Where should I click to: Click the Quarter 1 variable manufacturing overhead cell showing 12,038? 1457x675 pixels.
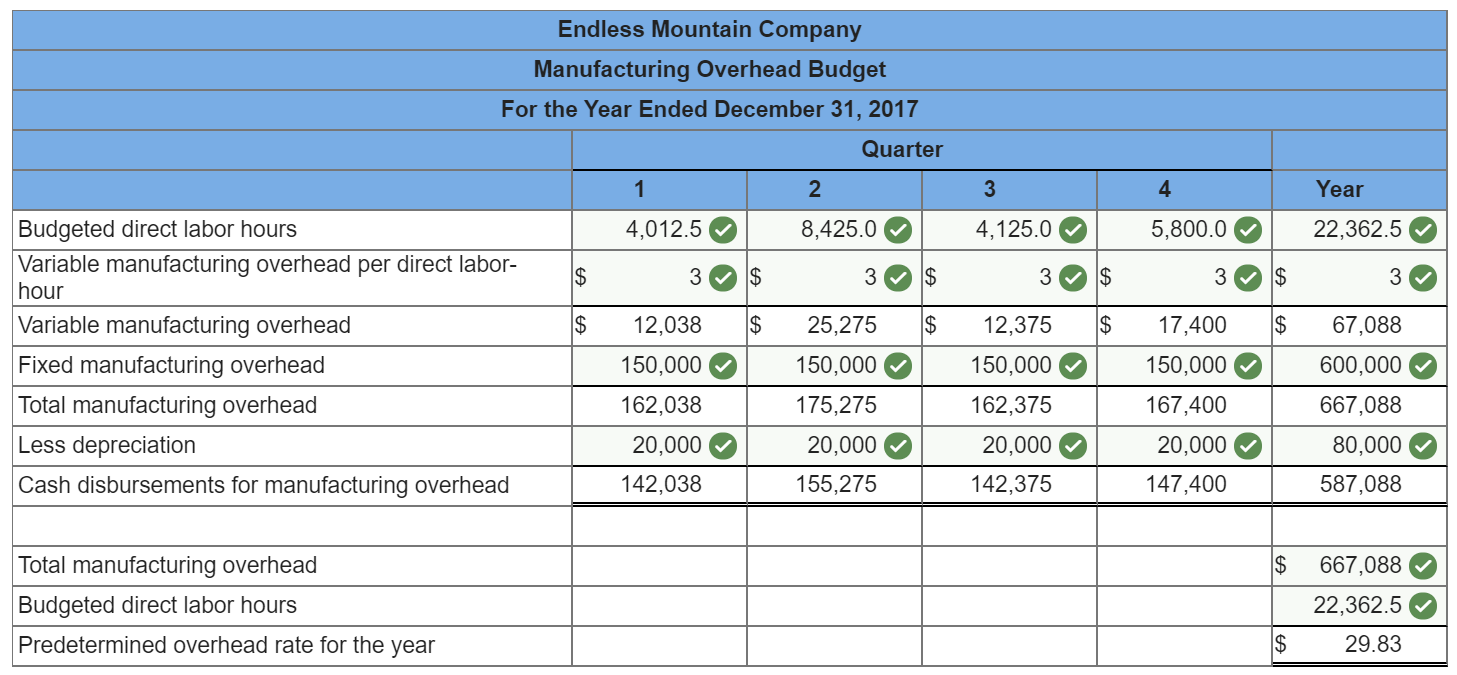tap(656, 325)
